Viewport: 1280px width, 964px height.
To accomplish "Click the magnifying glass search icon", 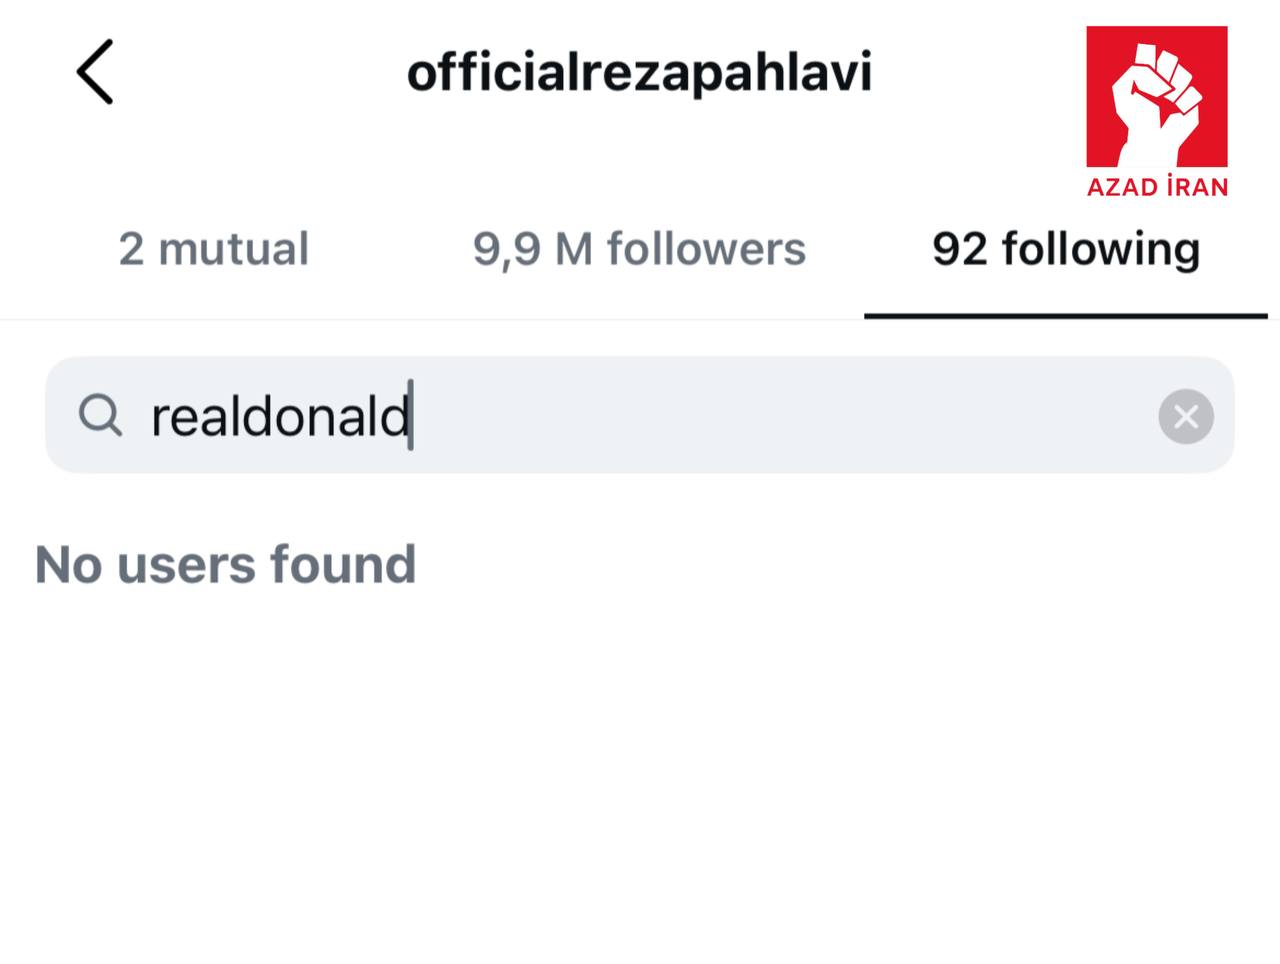I will (100, 415).
